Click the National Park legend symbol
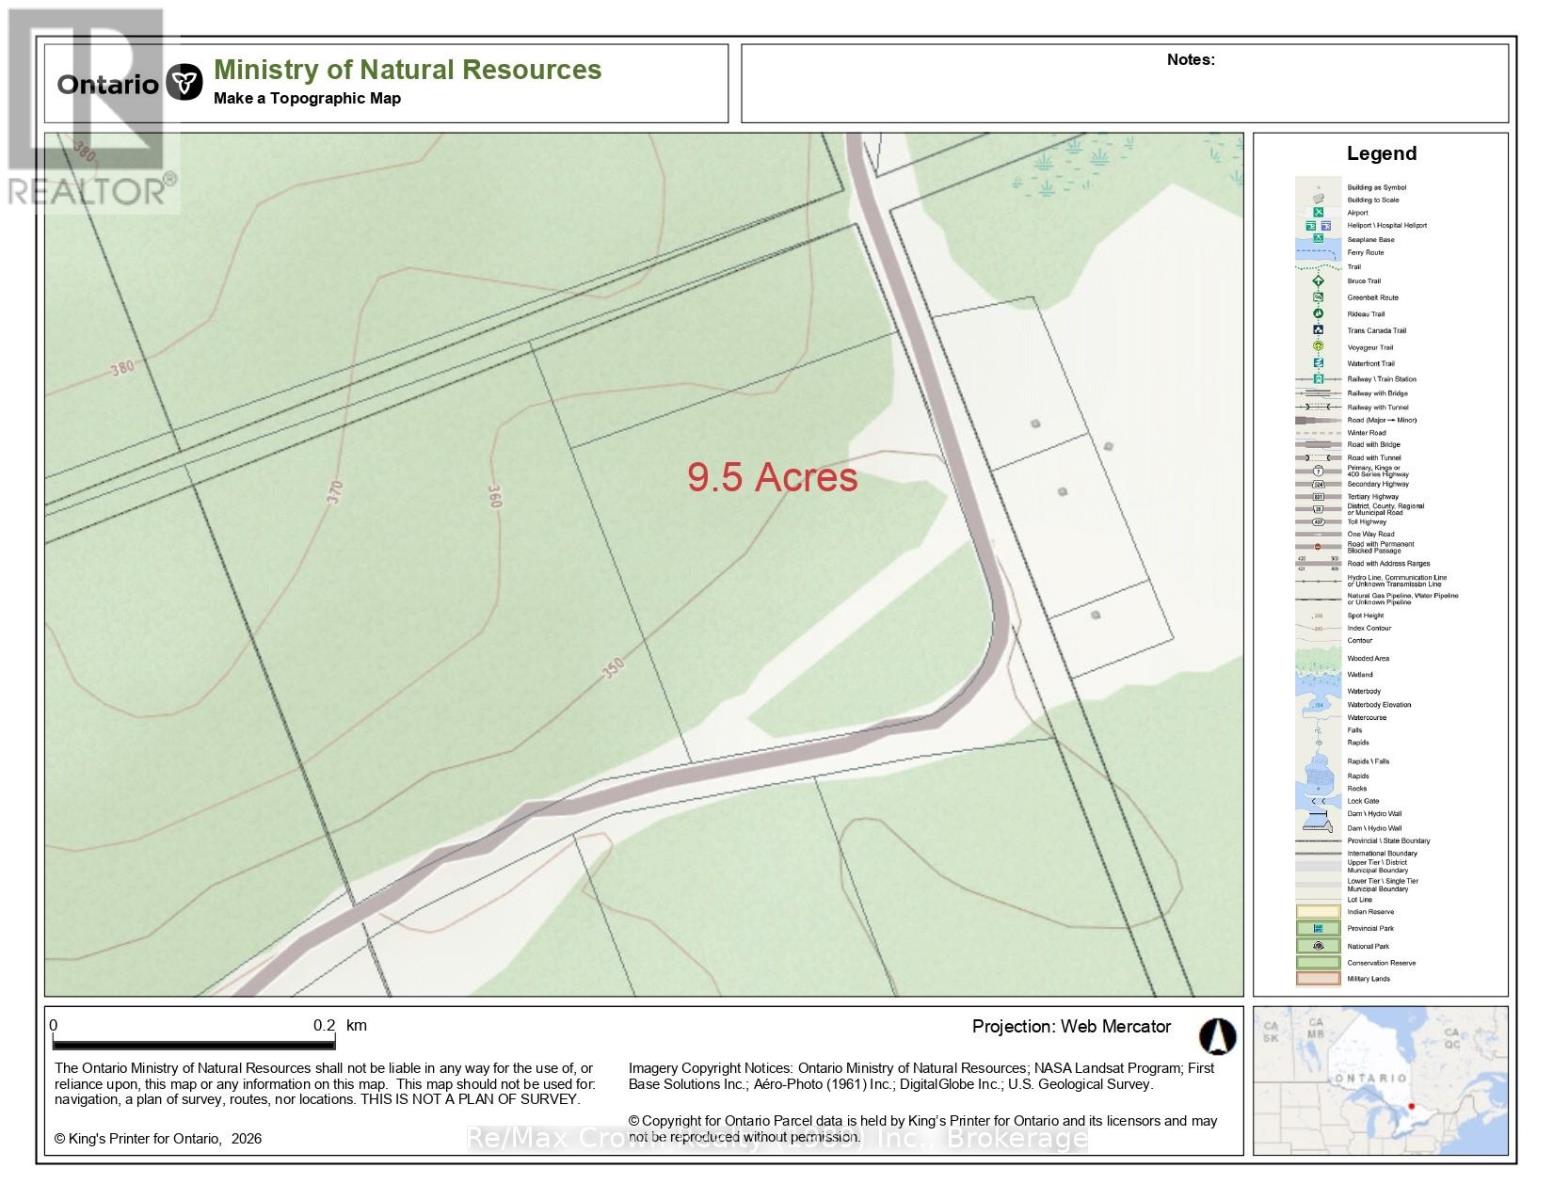Screen dimensions: 1553x1200 pos(1318,945)
